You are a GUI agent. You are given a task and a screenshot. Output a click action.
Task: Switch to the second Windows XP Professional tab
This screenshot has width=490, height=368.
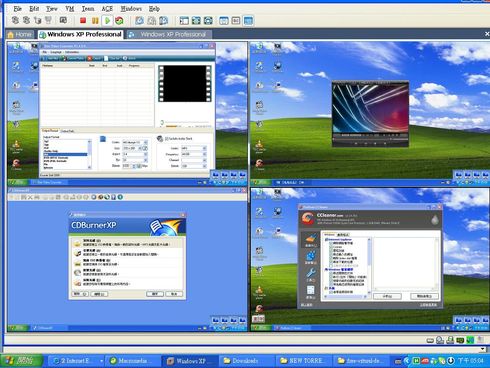(168, 34)
